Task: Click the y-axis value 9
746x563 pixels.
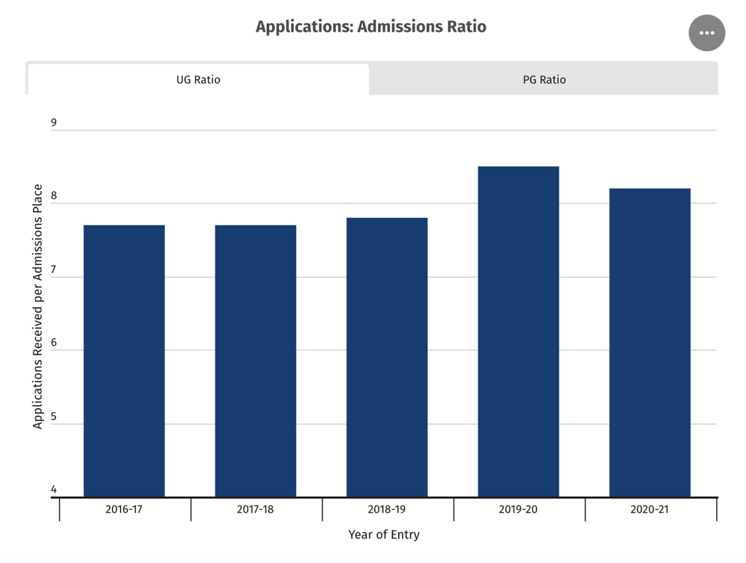Action: click(53, 124)
